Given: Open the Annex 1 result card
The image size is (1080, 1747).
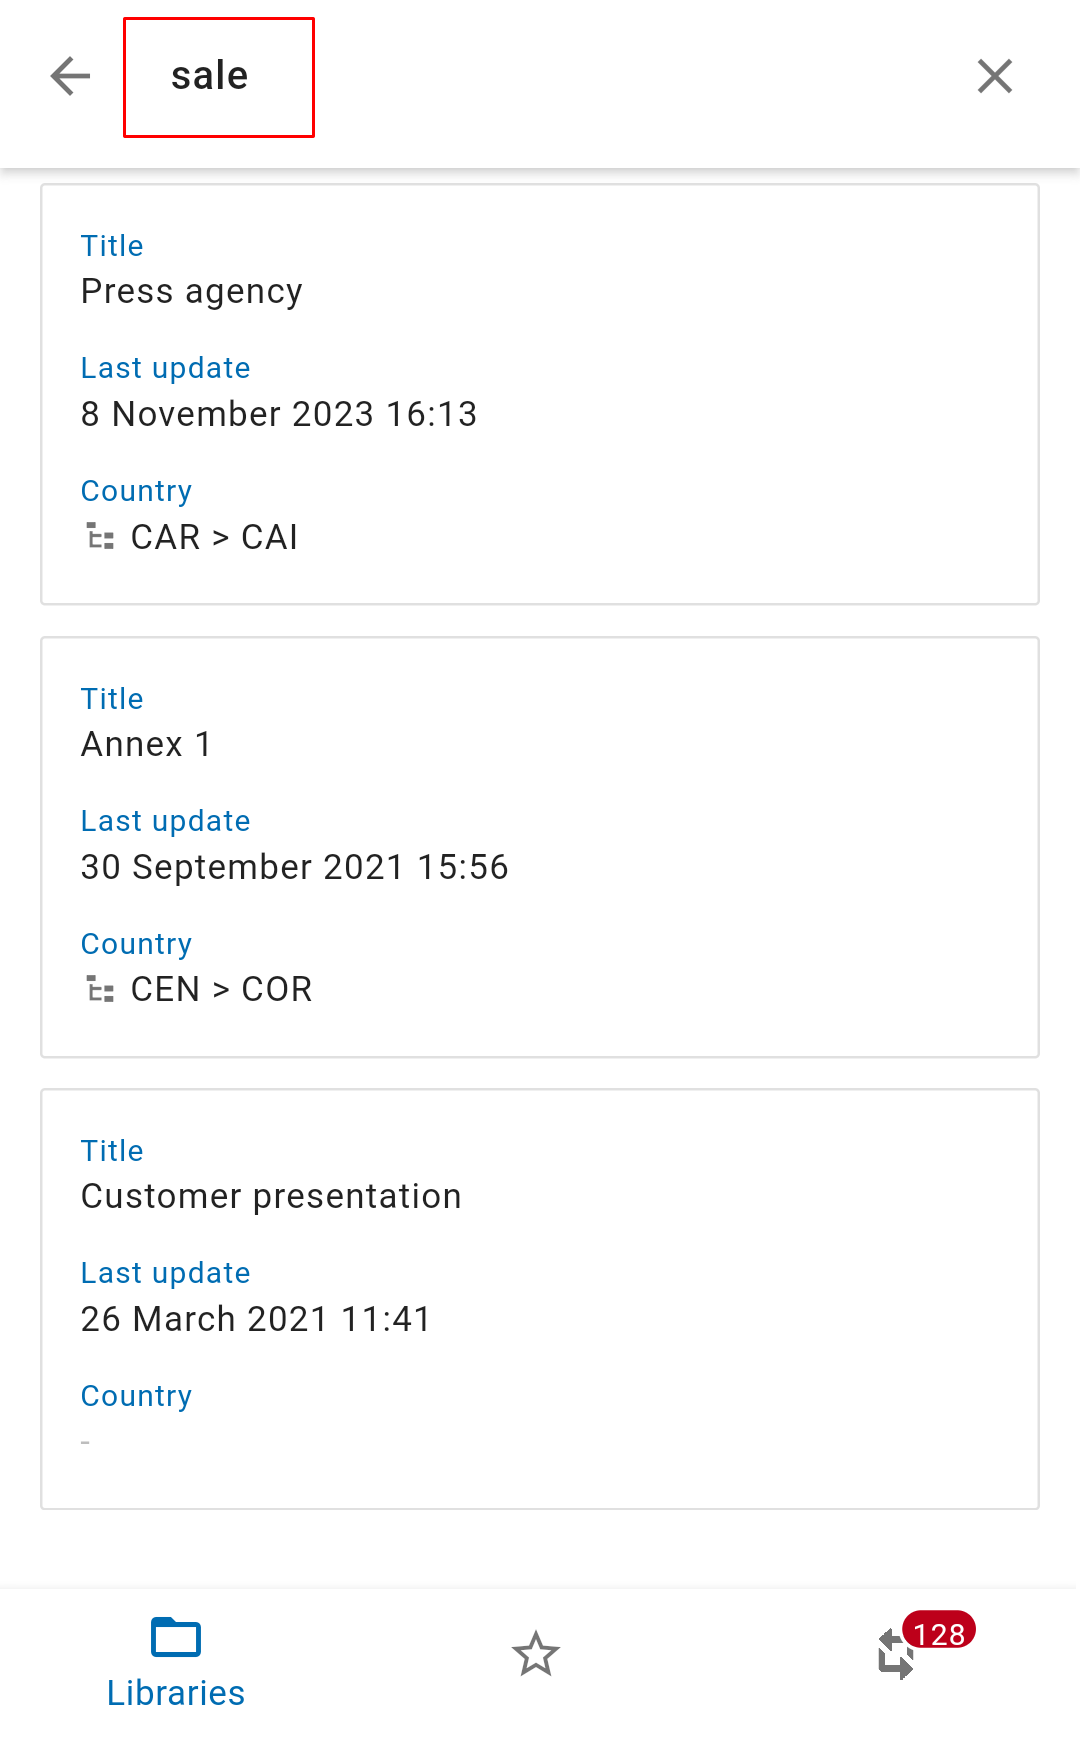Looking at the screenshot, I should 540,847.
